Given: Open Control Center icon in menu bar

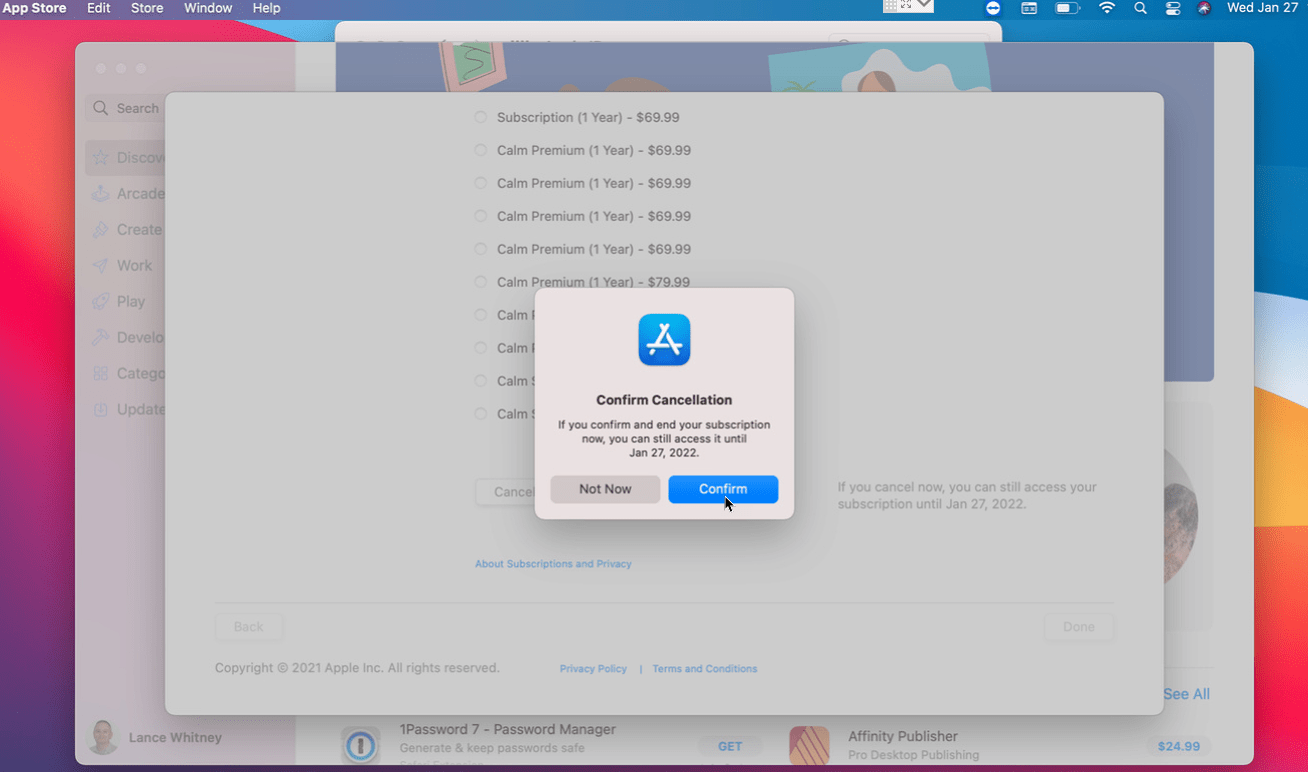Looking at the screenshot, I should pos(1173,8).
